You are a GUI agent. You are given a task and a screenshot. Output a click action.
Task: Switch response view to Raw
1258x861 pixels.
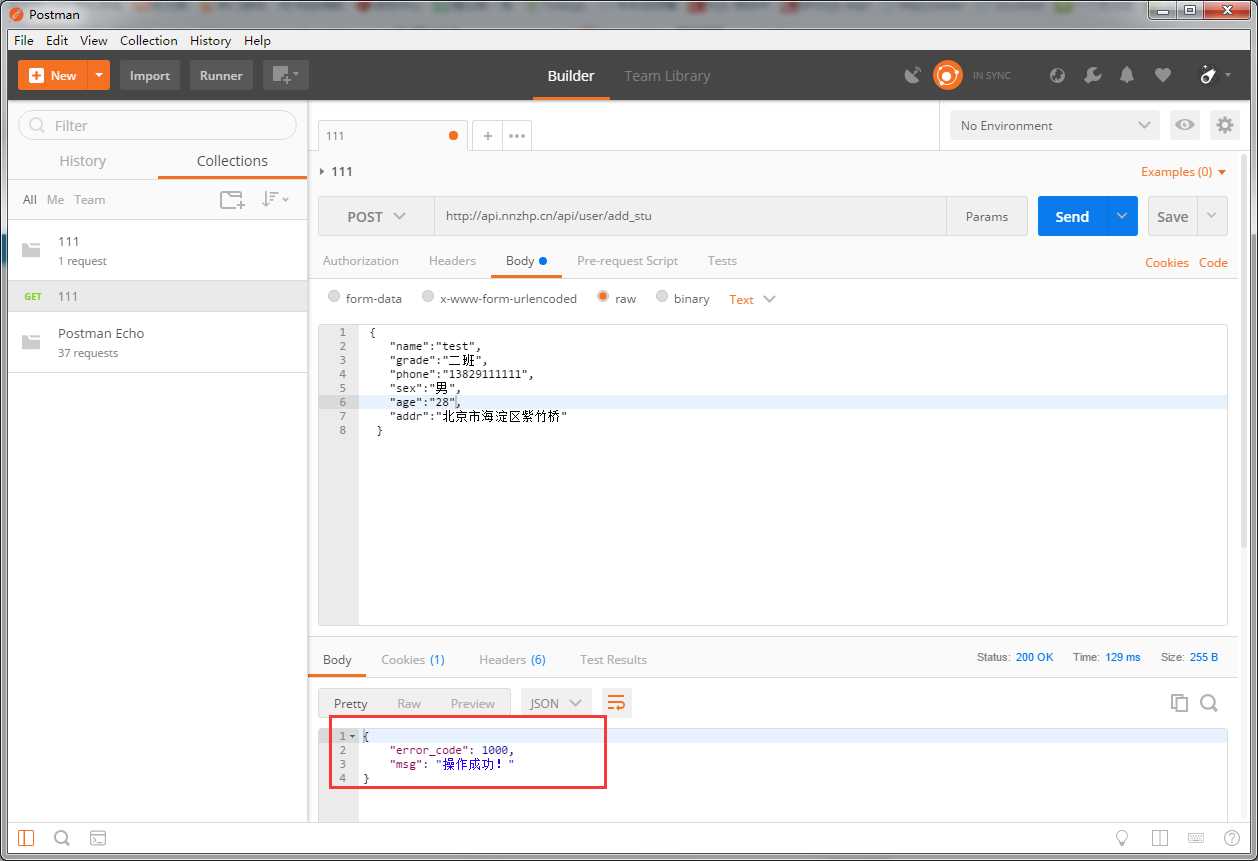(409, 704)
